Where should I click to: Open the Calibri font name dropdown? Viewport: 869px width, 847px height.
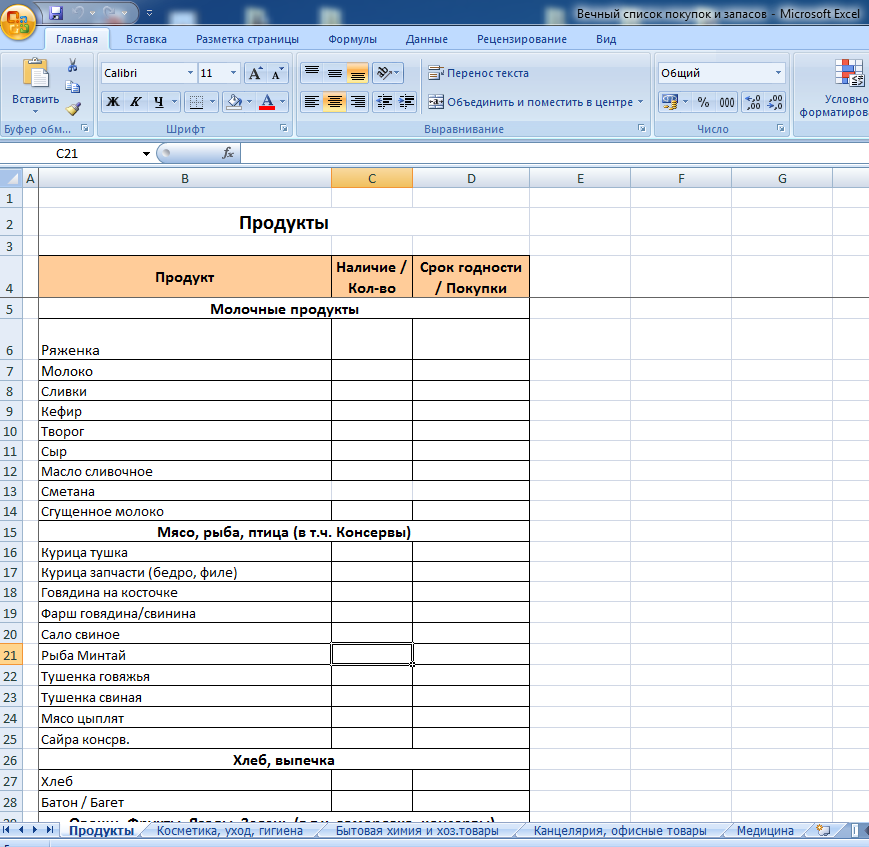[x=190, y=73]
